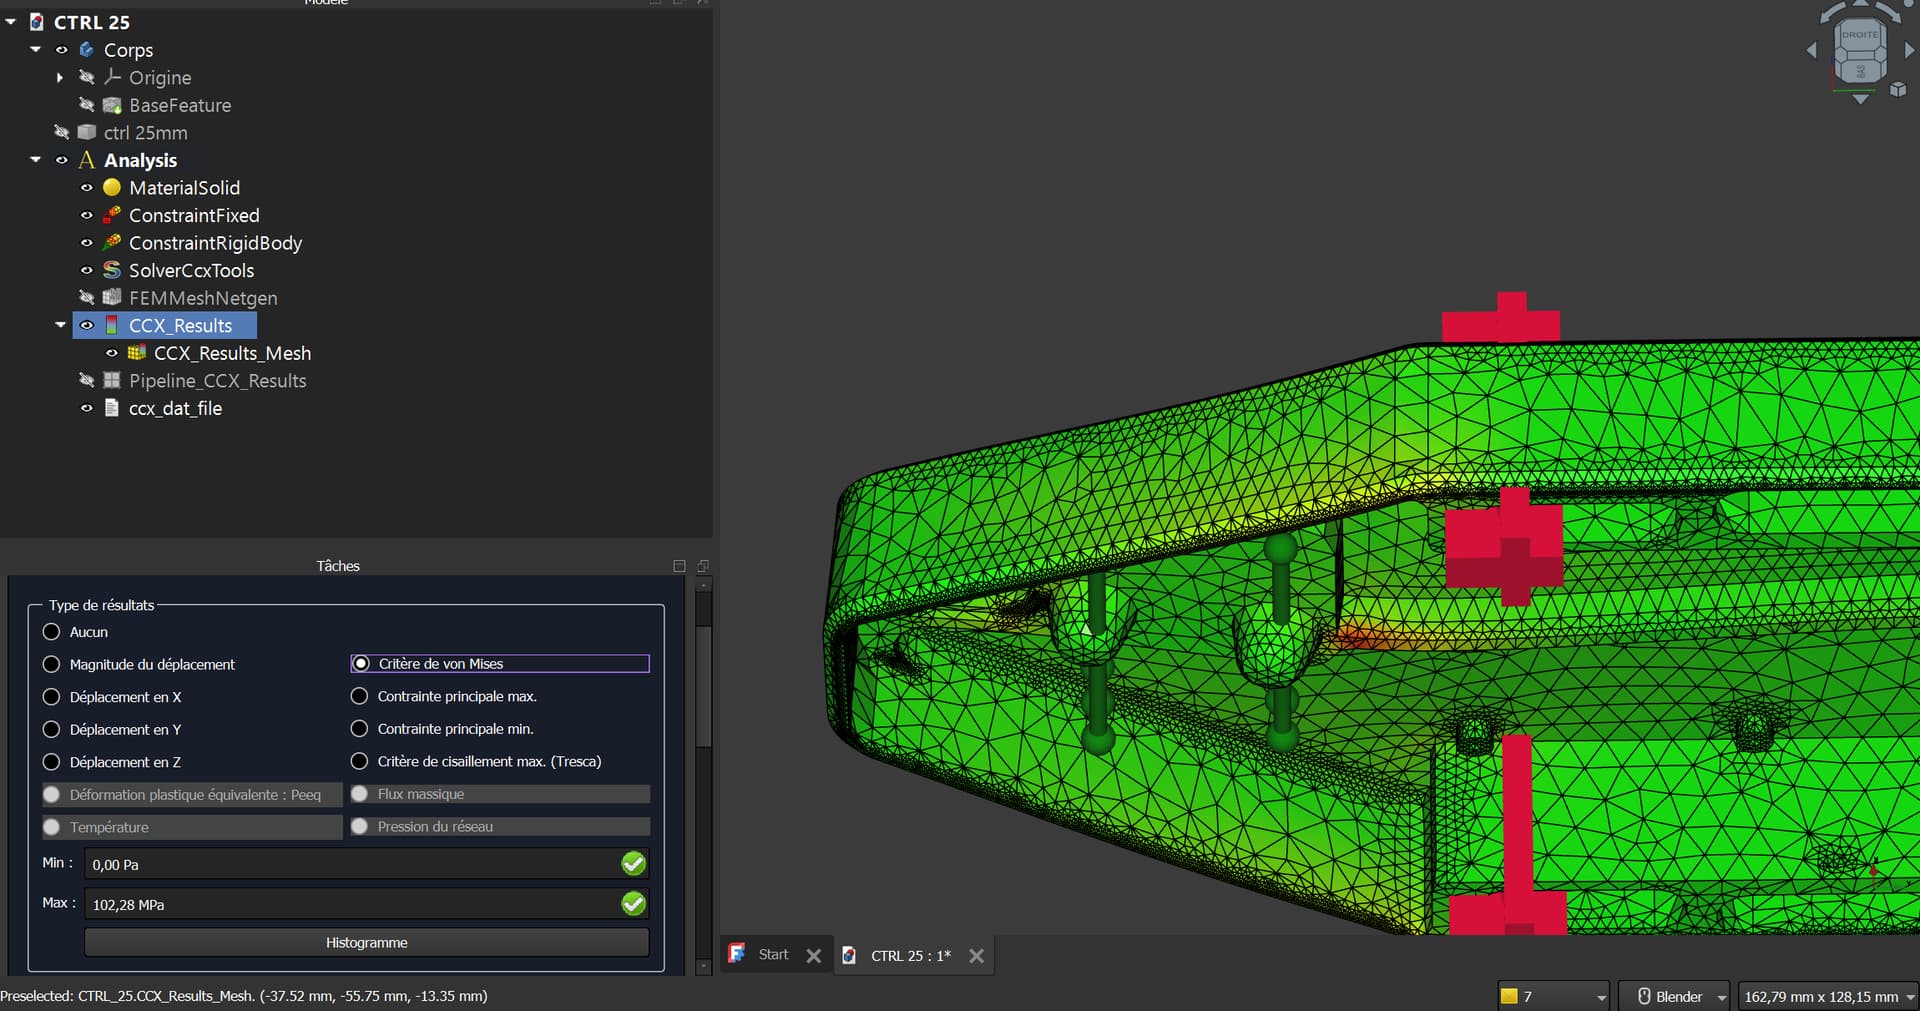
Task: Click the ConstraintFixed icon in tree
Action: pos(112,215)
